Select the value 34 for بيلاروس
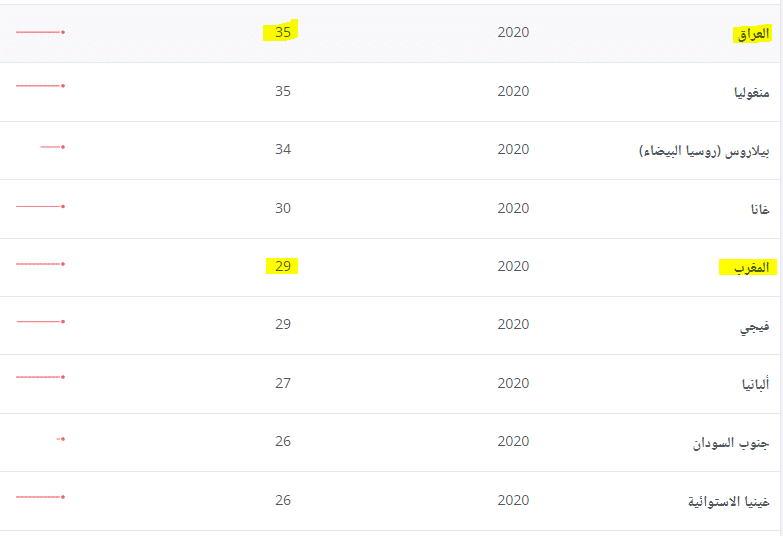 [283, 150]
